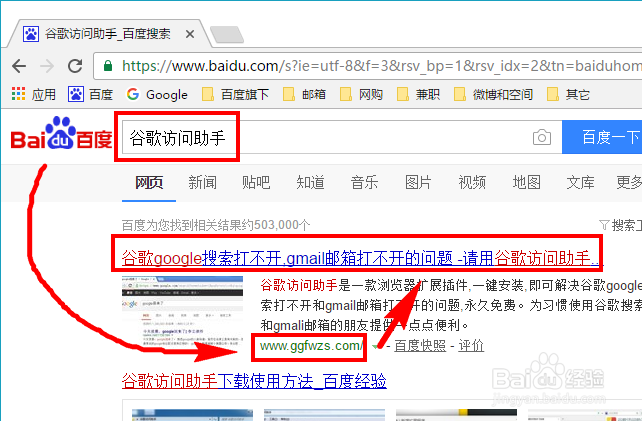Open the 百度 bookmark with paw icon
The width and height of the screenshot is (642, 421).
90,94
